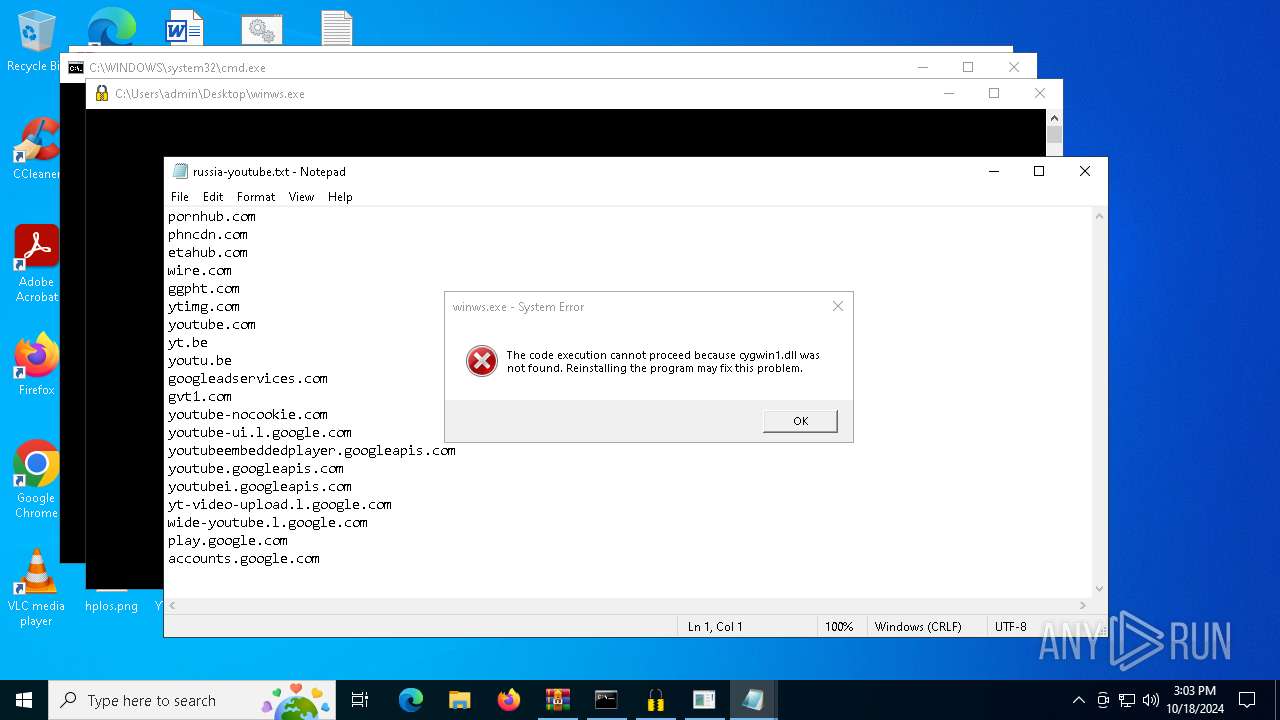Select the Adobe Acrobat desktop shortcut
The height and width of the screenshot is (720, 1280).
tap(36, 263)
